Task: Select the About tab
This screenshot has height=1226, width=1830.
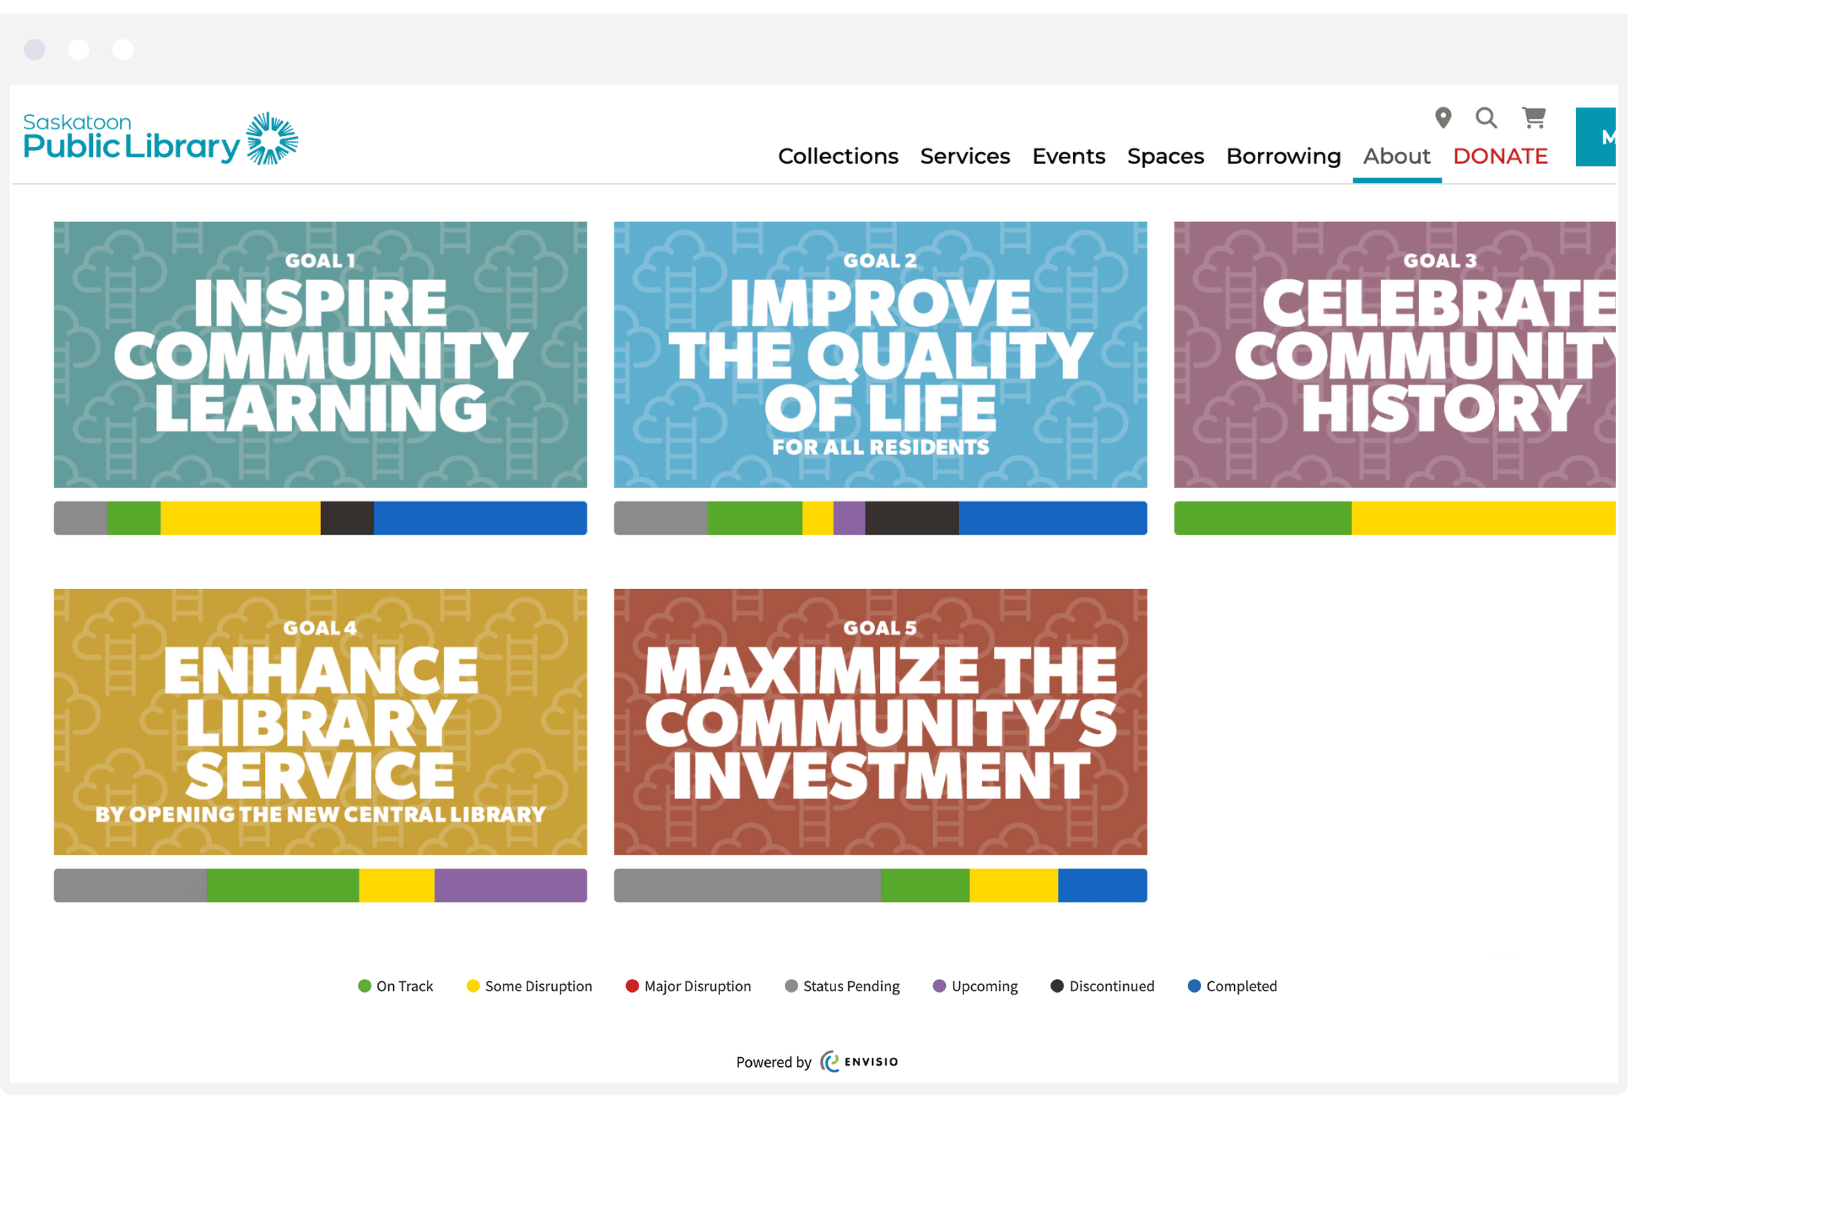Action: [x=1396, y=157]
